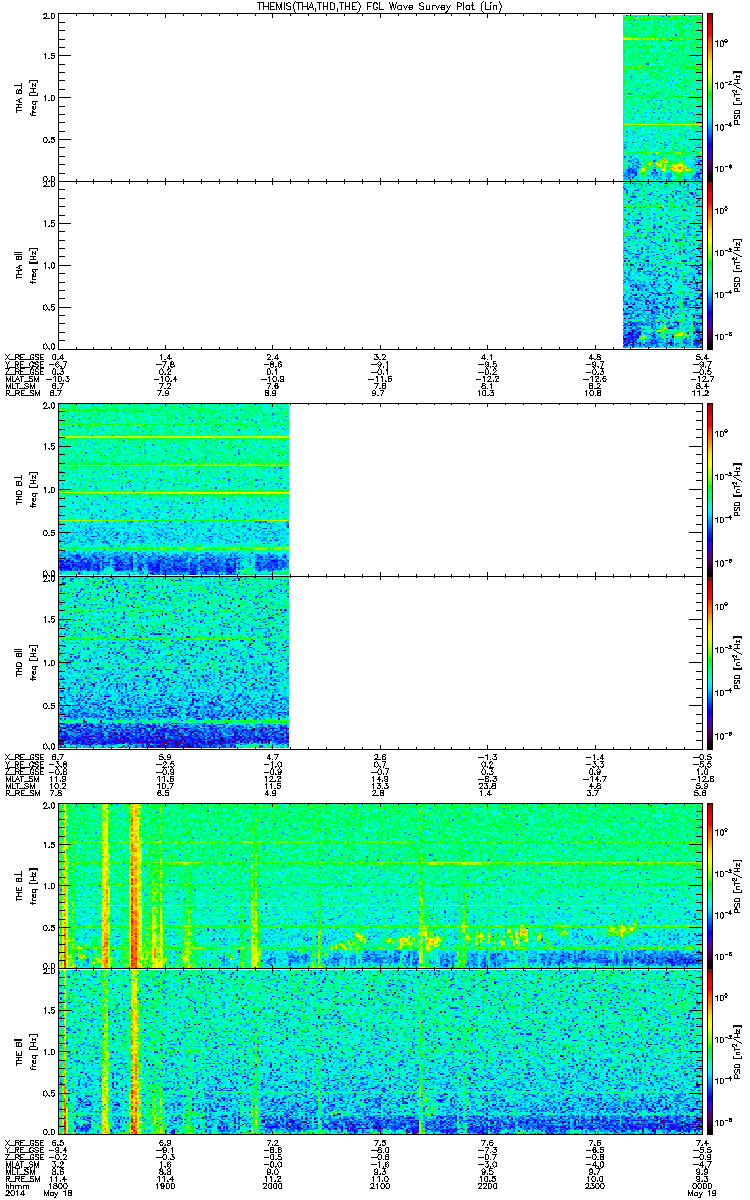Click the bright red broadband burst in THE B⊥
The width and height of the screenshot is (750, 1200).
pyautogui.click(x=136, y=884)
